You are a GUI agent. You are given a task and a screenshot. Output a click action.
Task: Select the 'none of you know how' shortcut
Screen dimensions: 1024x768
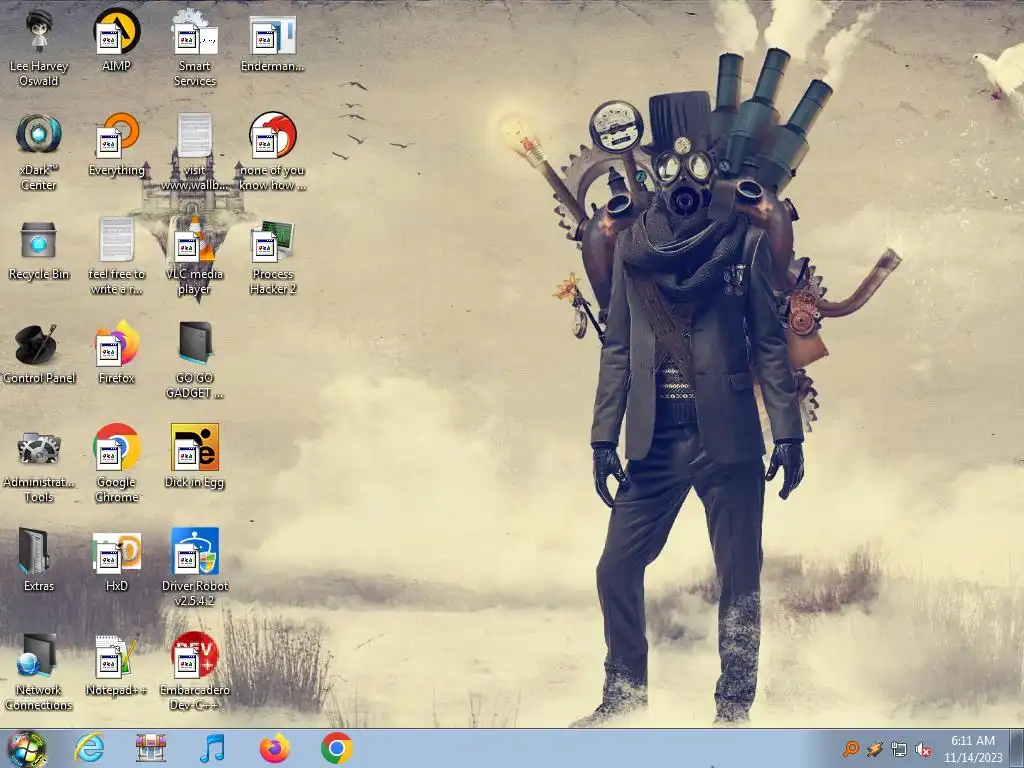coord(272,152)
